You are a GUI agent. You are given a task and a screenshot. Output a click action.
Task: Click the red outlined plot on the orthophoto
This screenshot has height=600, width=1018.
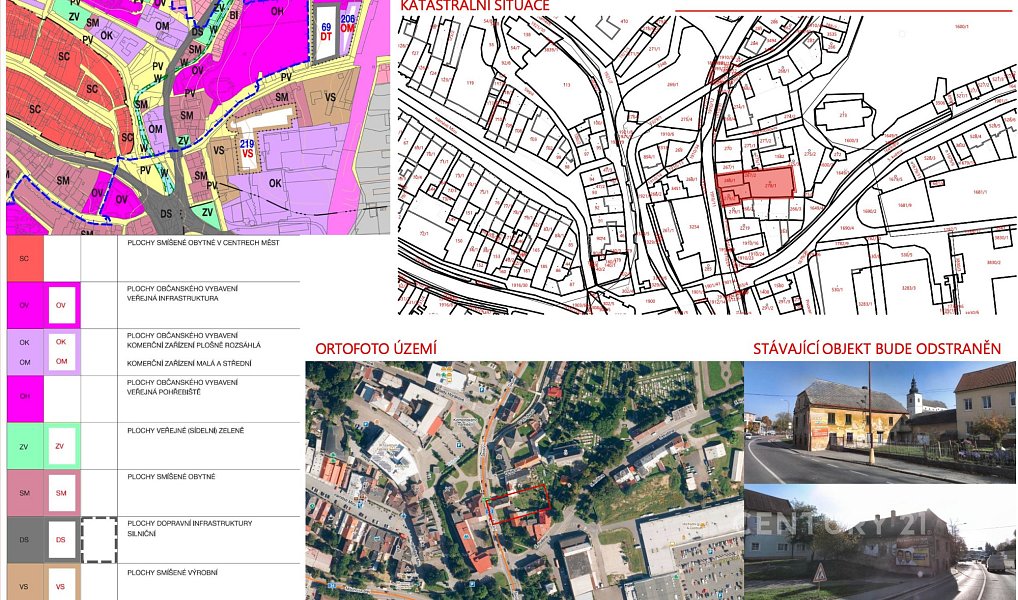(x=518, y=504)
